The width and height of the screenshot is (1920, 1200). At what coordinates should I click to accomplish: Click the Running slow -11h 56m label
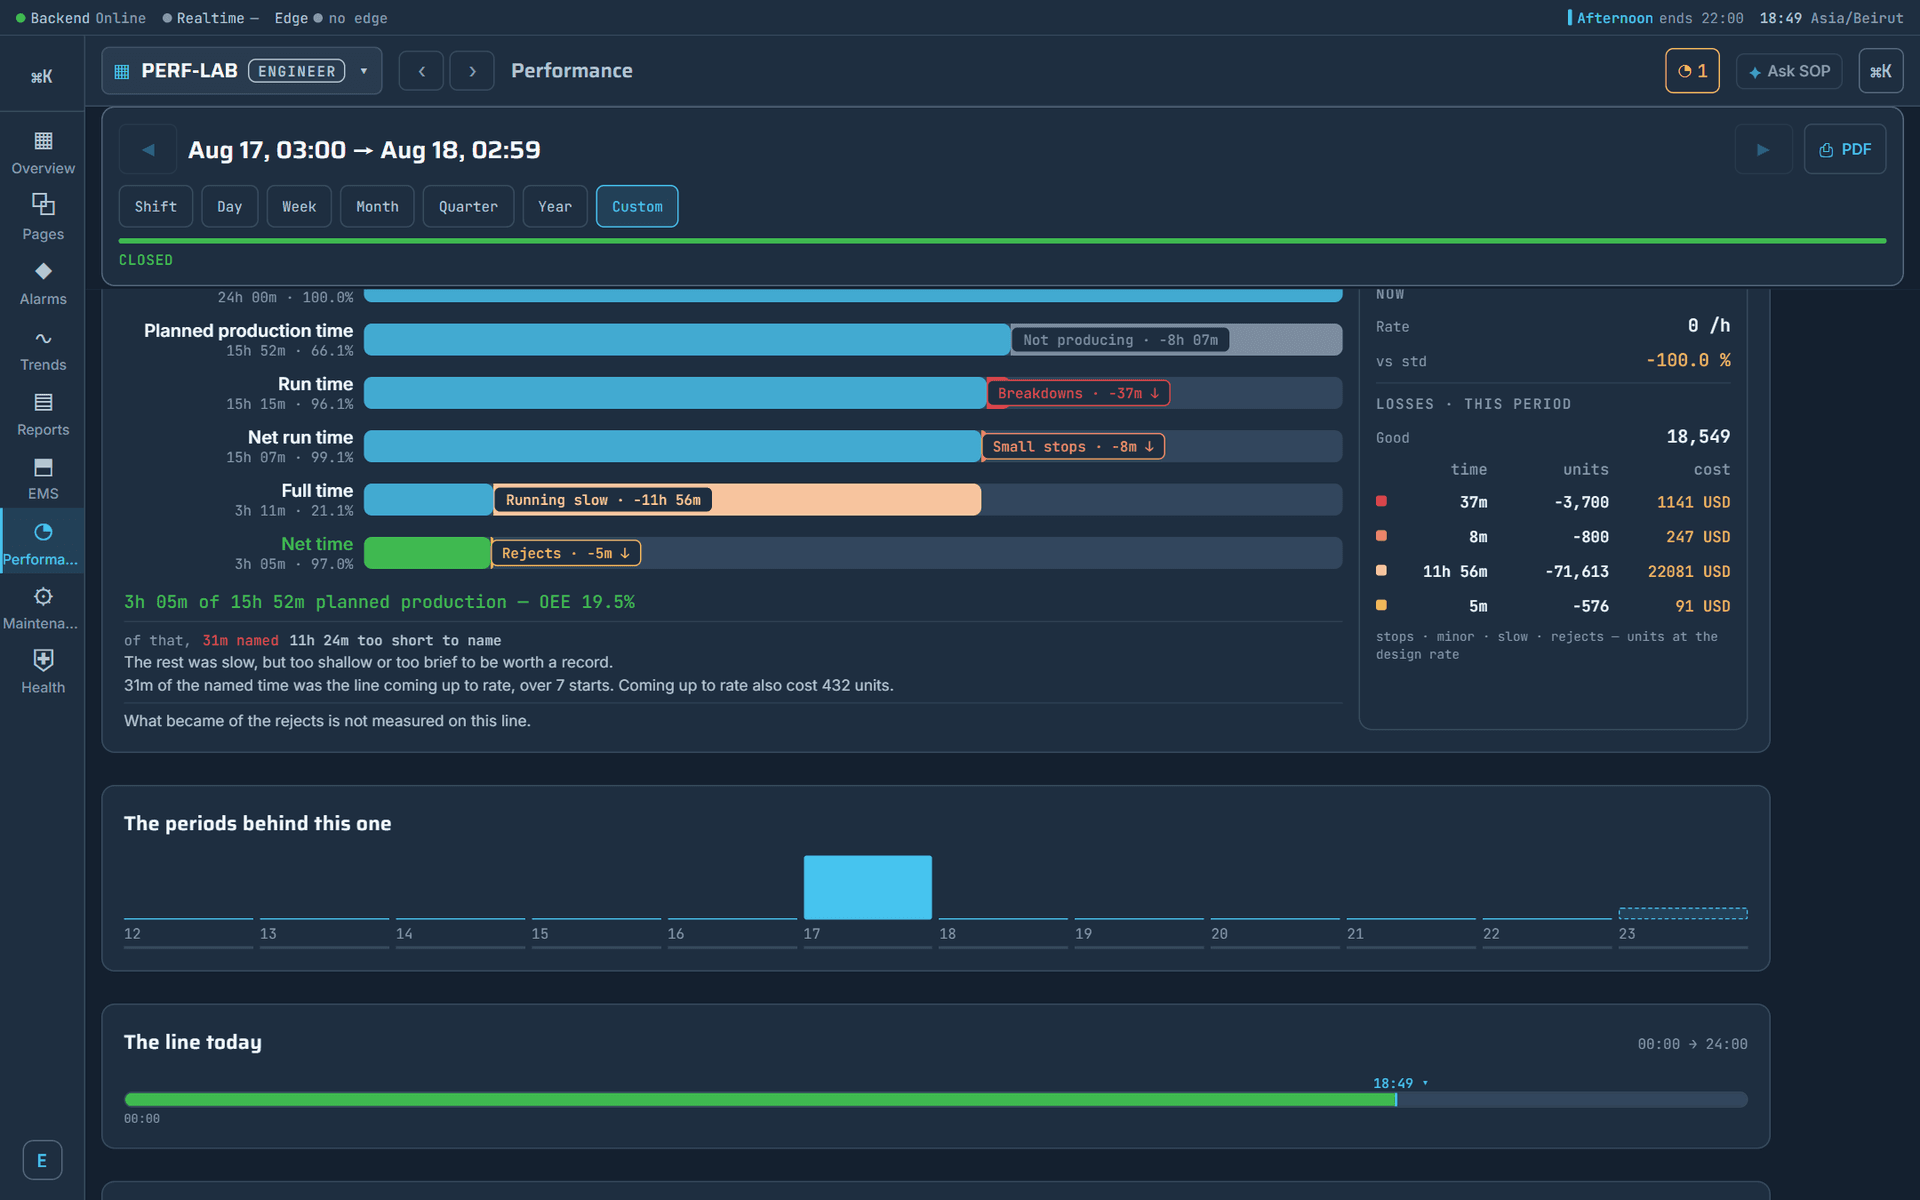tap(603, 500)
